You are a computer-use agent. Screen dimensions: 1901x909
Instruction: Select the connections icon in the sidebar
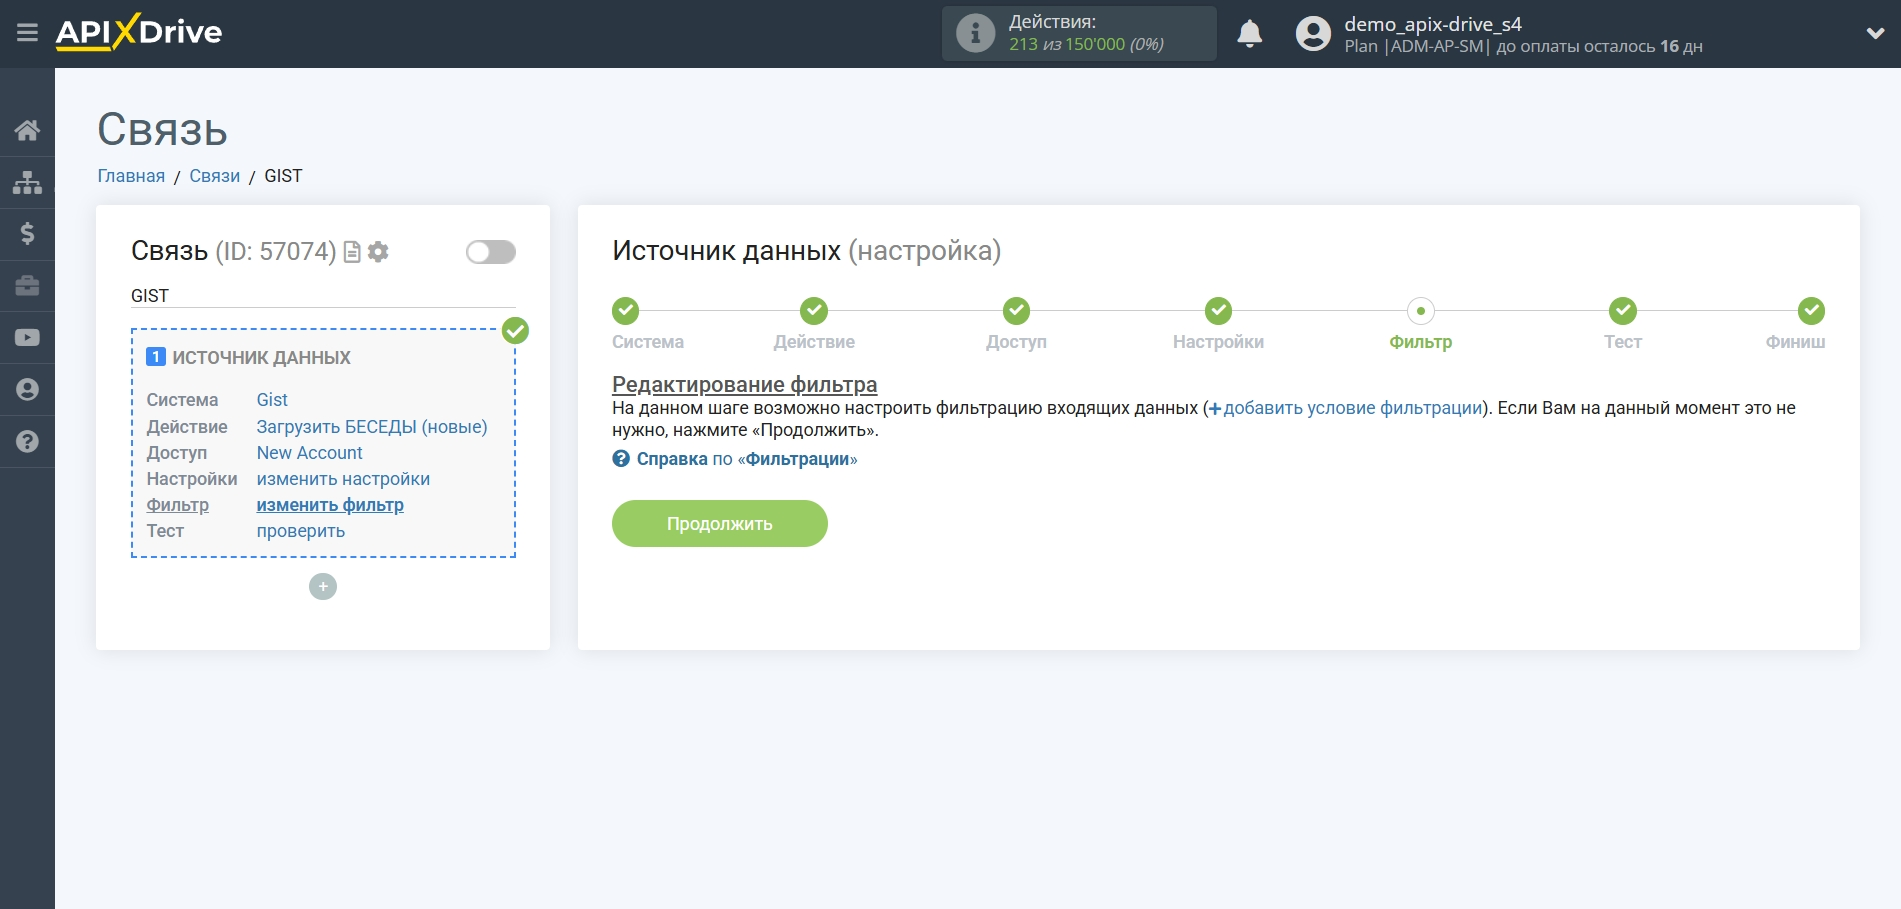click(x=27, y=182)
